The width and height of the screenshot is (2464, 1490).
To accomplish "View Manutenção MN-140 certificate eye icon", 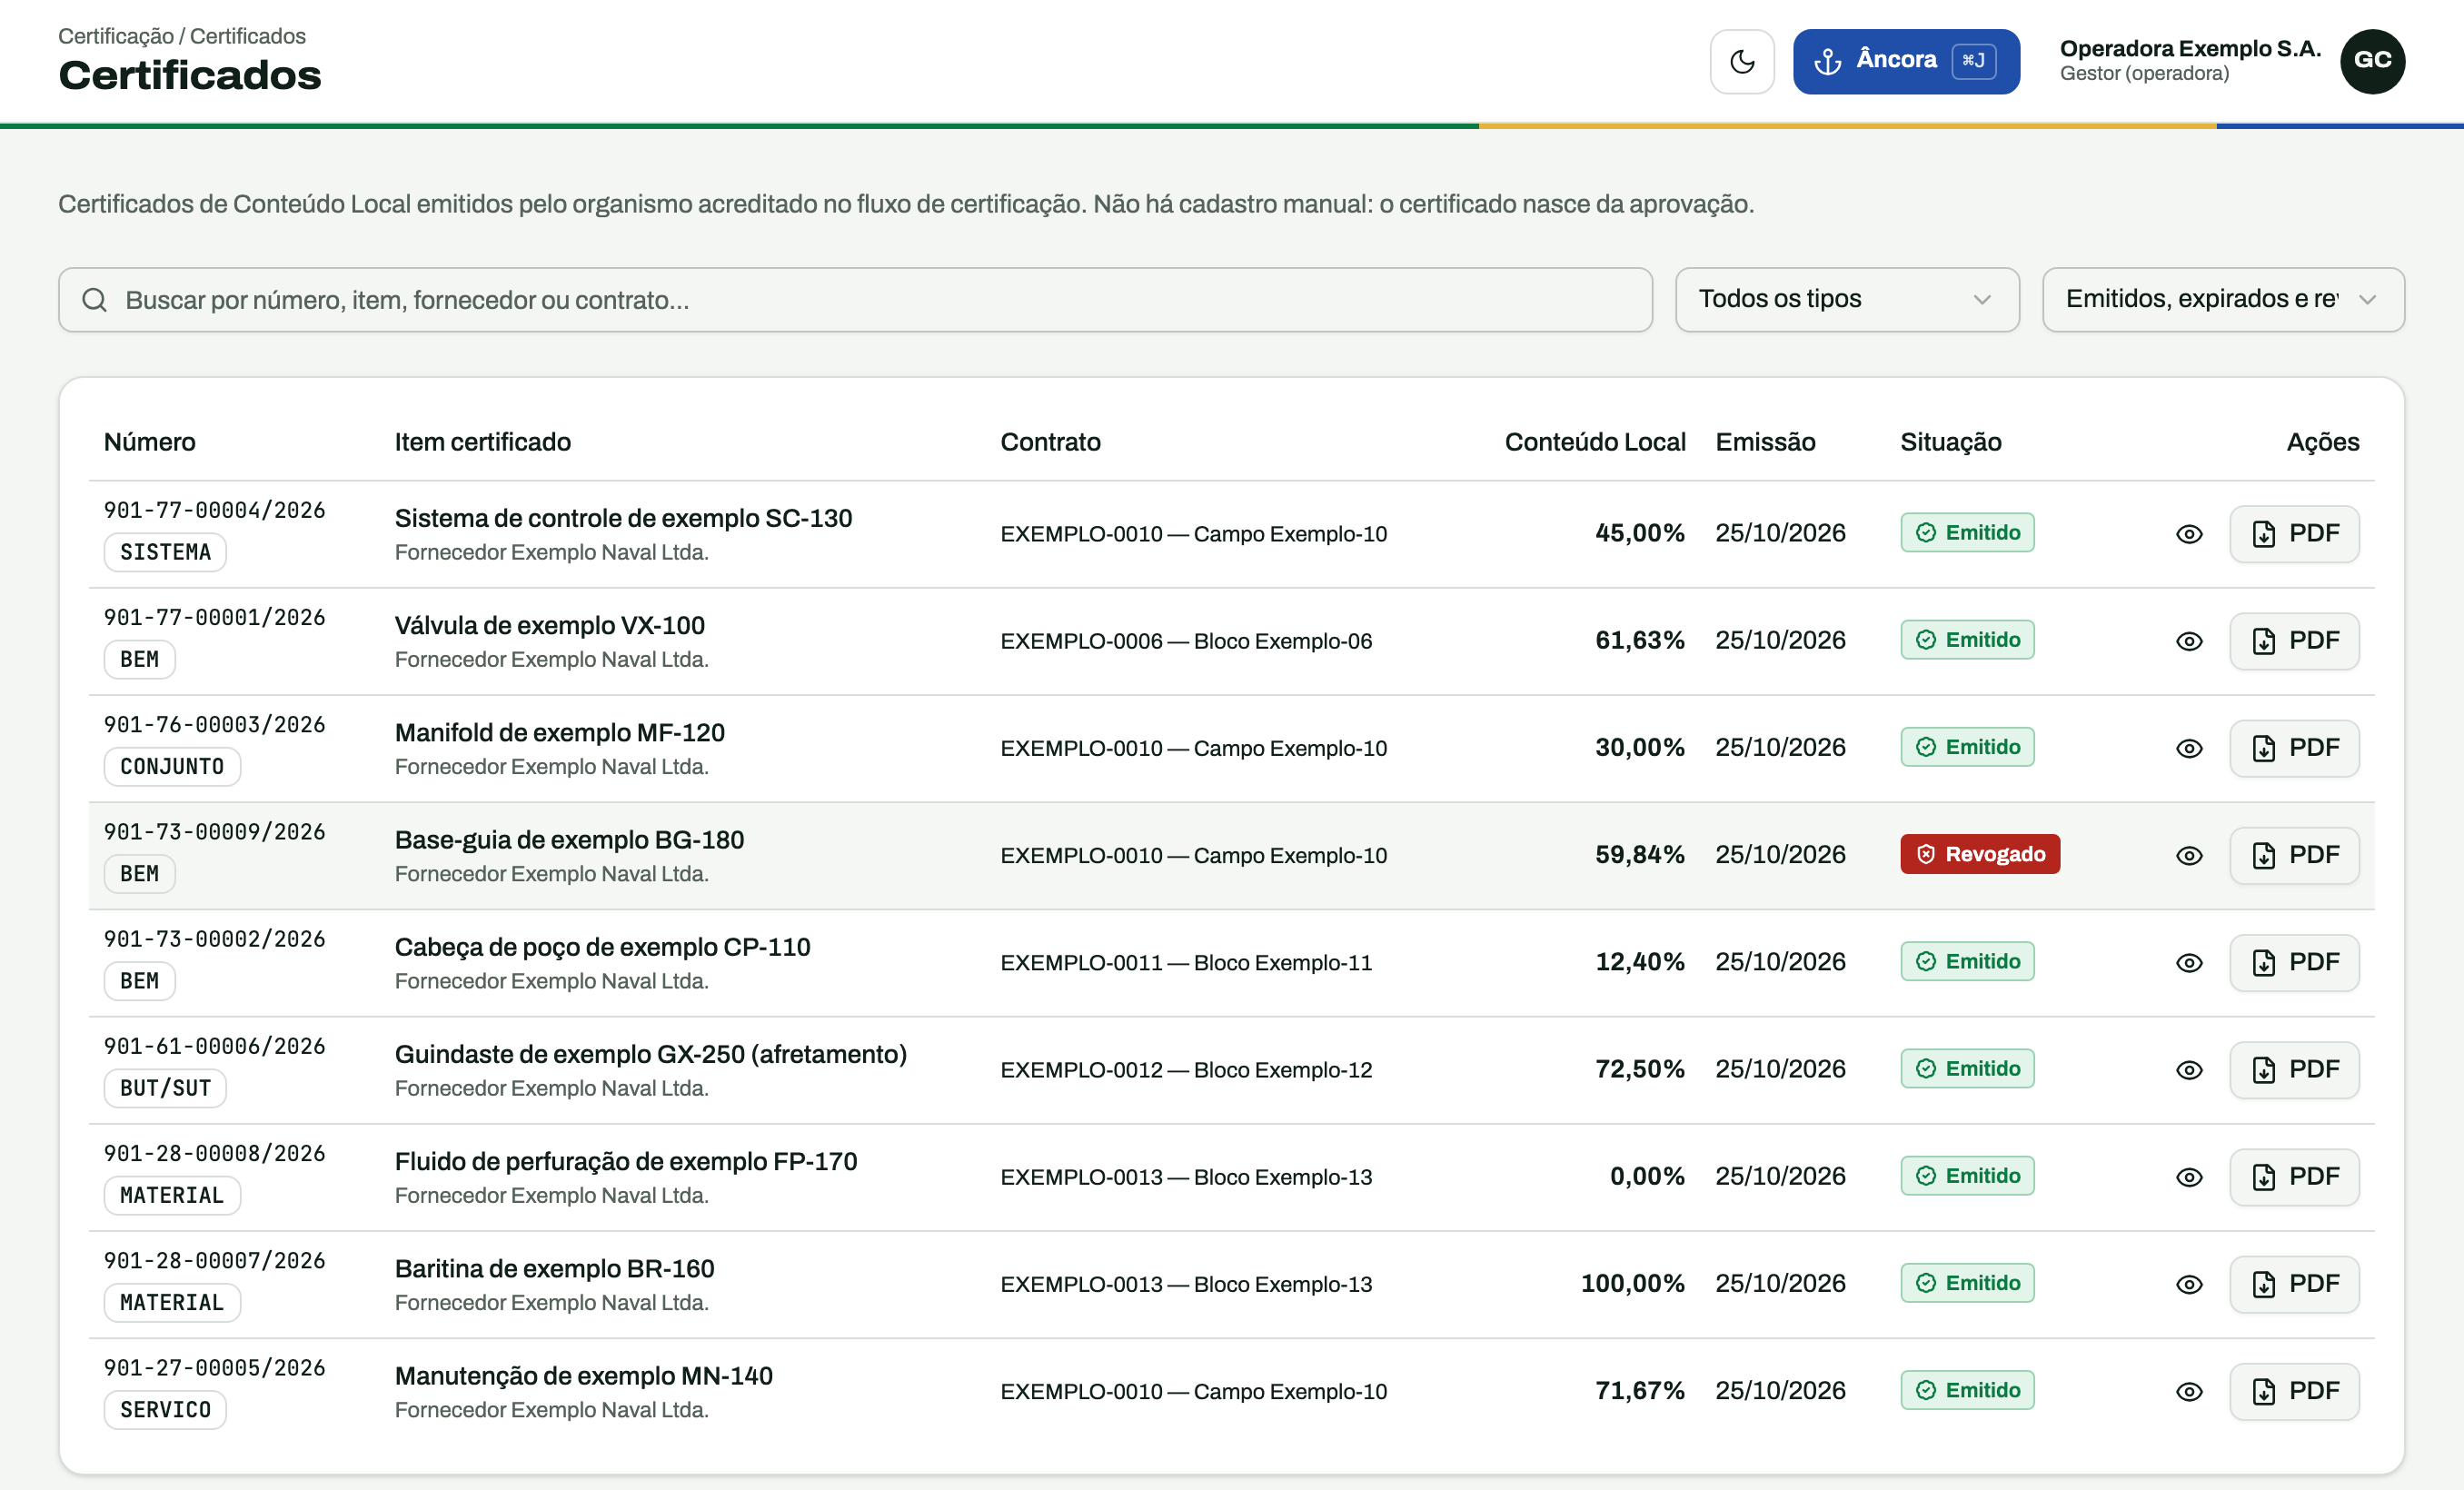I will click(x=2189, y=1391).
